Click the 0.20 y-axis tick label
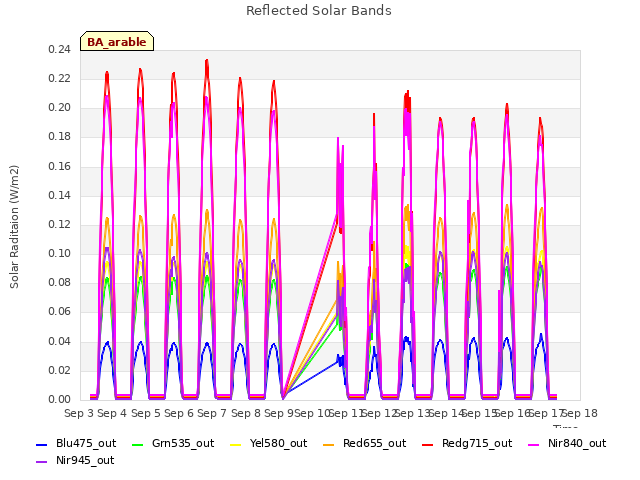This screenshot has height=480, width=640. (59, 107)
